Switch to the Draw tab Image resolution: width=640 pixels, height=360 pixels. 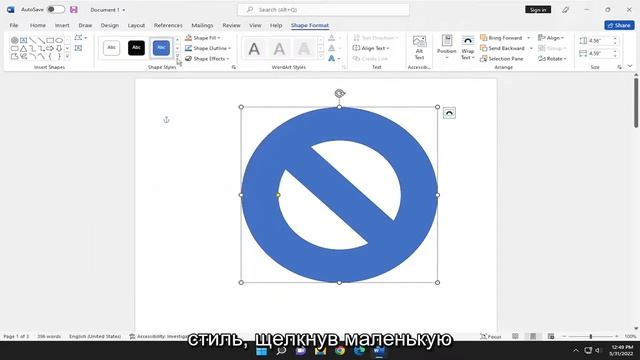point(85,25)
